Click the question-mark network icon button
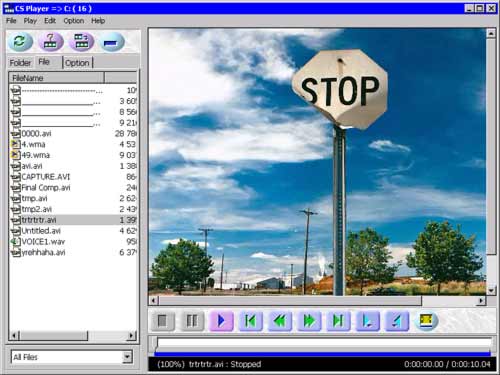The width and height of the screenshot is (500, 375). [x=51, y=42]
